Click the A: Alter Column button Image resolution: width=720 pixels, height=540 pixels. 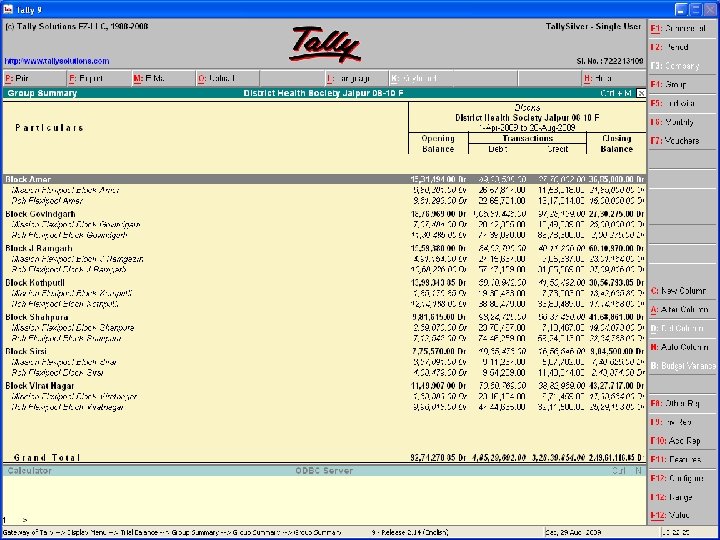pyautogui.click(x=683, y=310)
